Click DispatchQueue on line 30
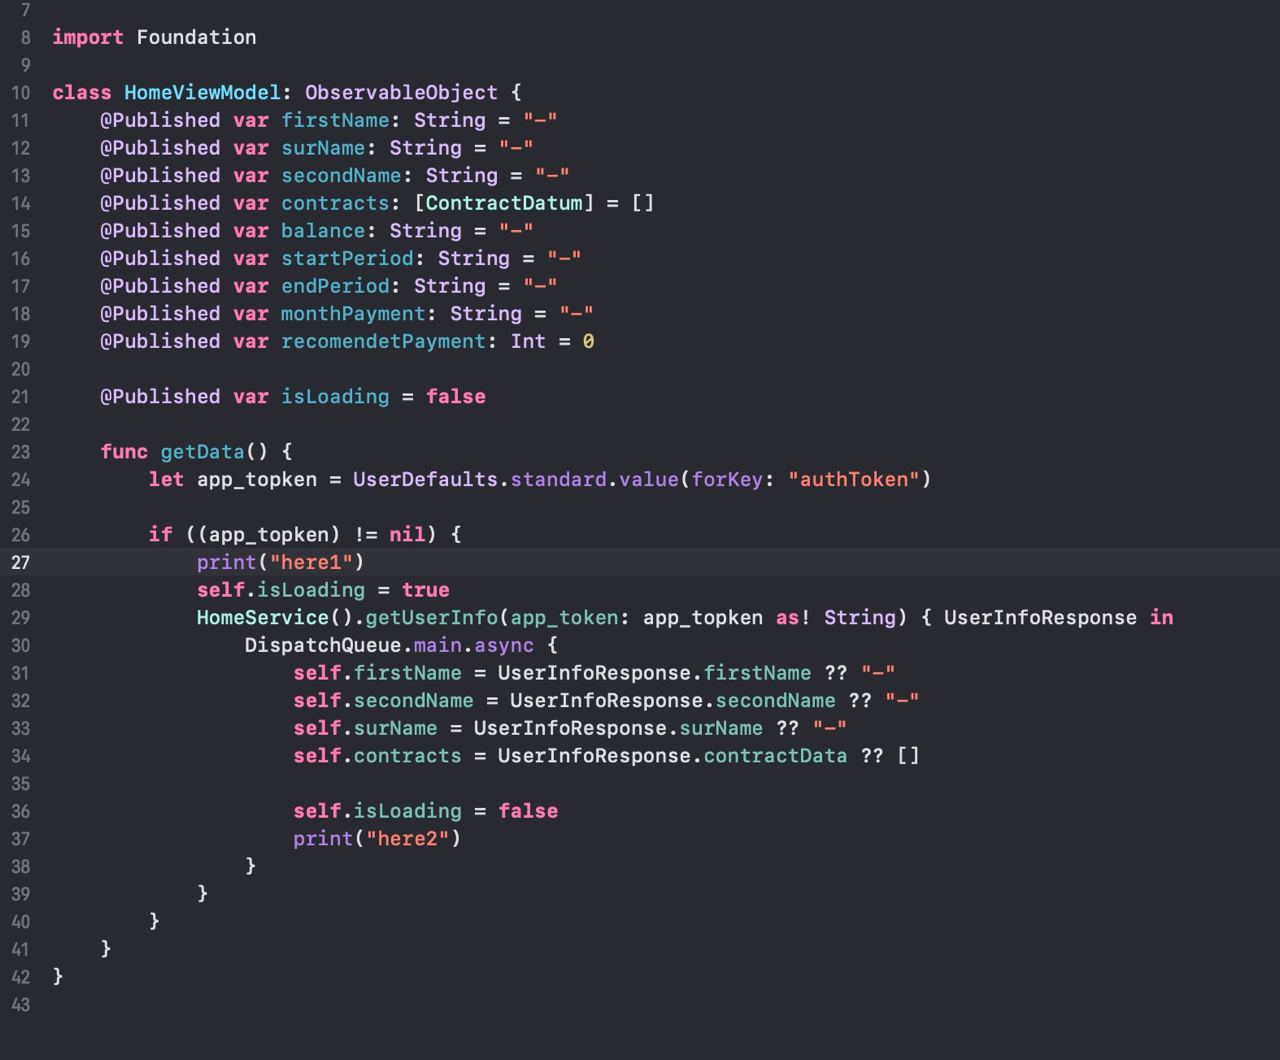This screenshot has height=1060, width=1280. point(323,646)
